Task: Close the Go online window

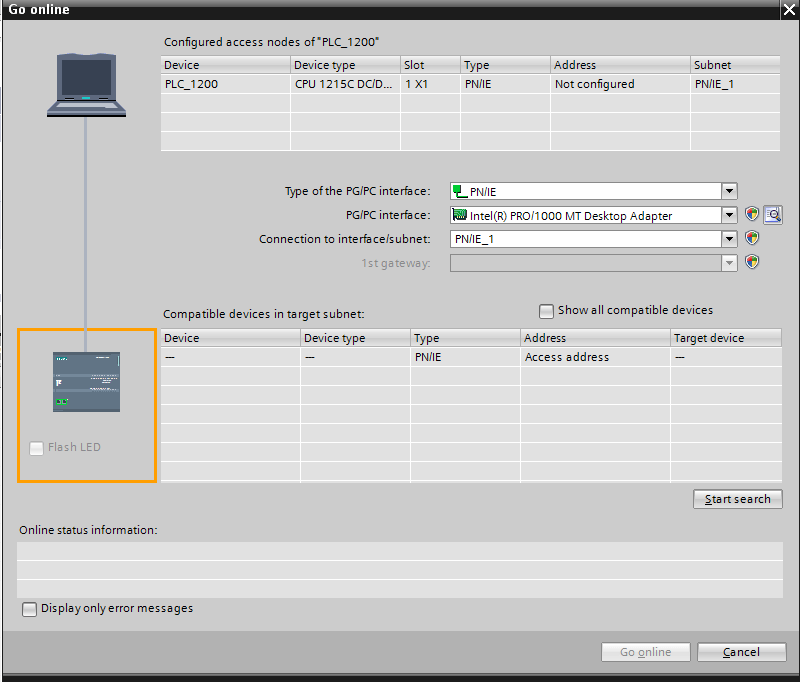Action: point(789,9)
